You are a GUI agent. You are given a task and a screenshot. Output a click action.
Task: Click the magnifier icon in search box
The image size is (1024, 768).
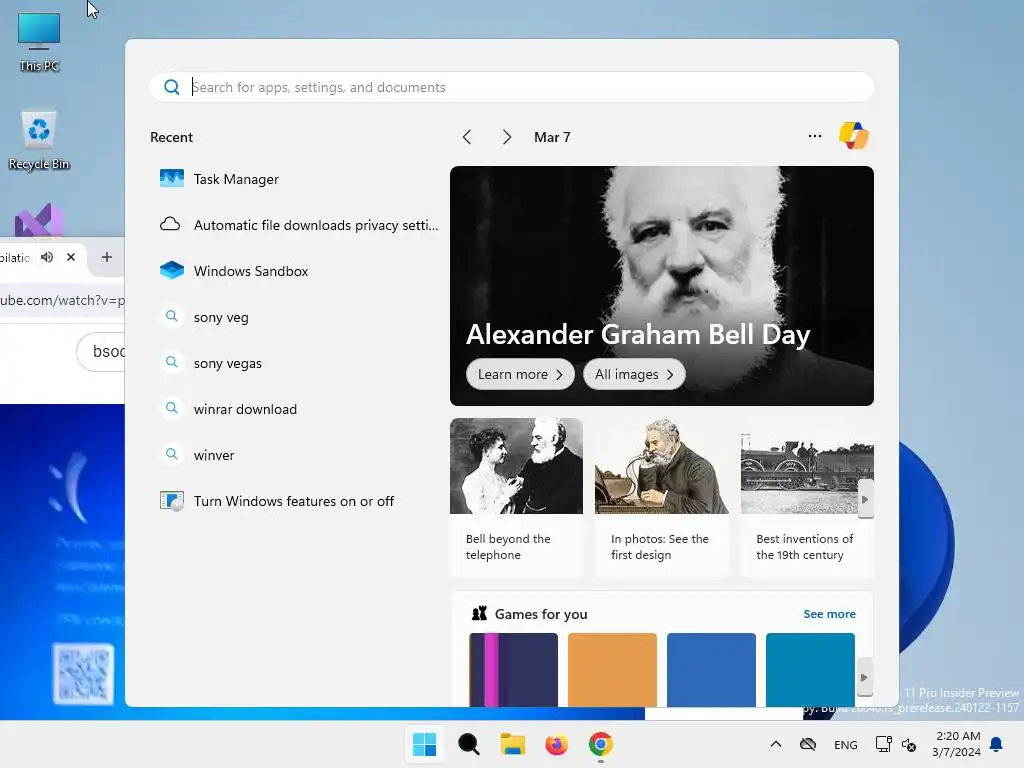click(x=171, y=87)
